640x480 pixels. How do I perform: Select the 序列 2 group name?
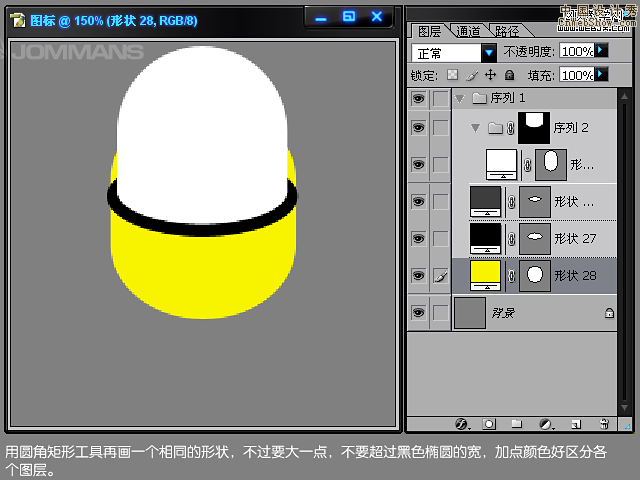point(571,128)
